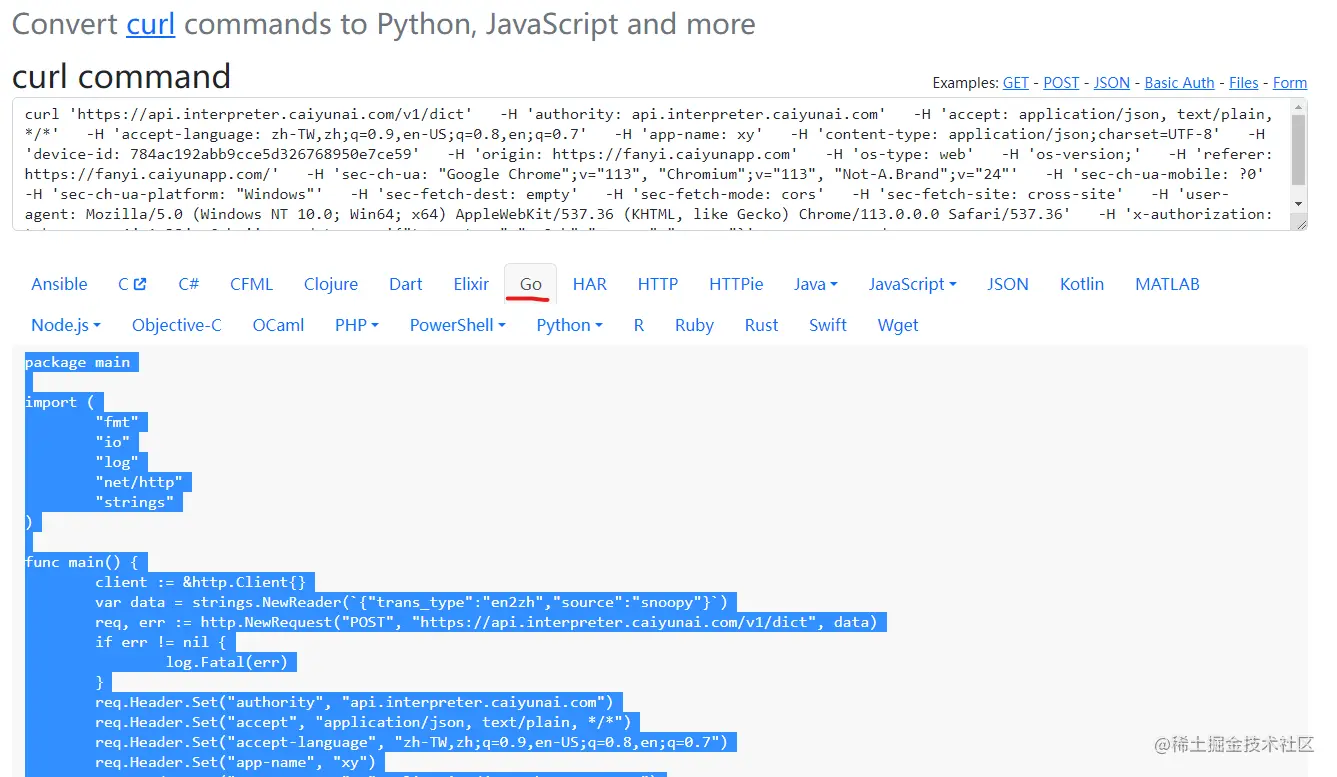Expand the PHP dropdown

click(357, 325)
